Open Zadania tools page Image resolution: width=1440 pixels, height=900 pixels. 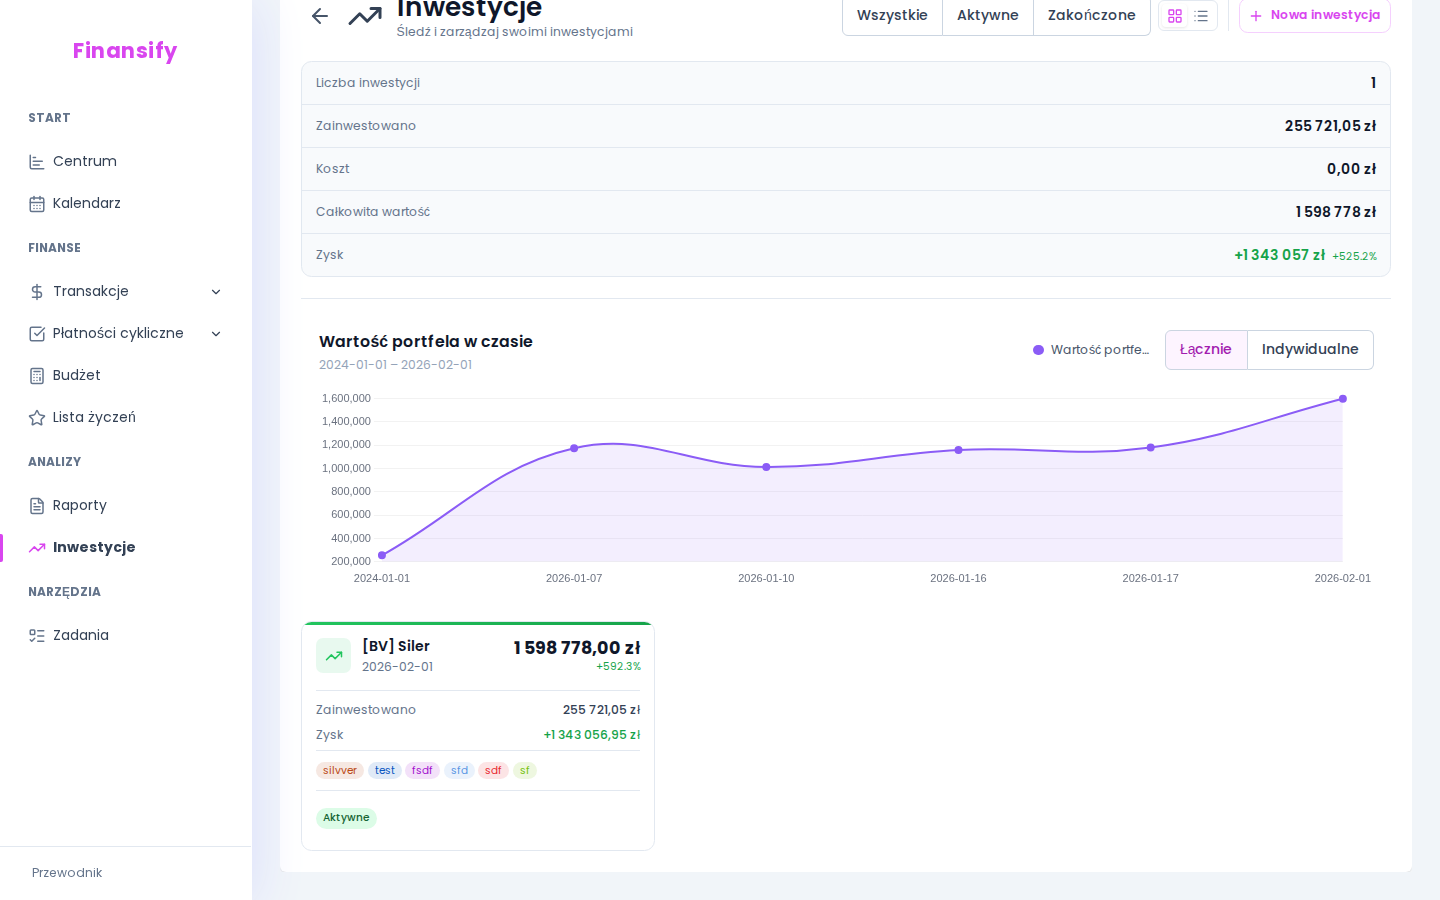[x=80, y=635]
